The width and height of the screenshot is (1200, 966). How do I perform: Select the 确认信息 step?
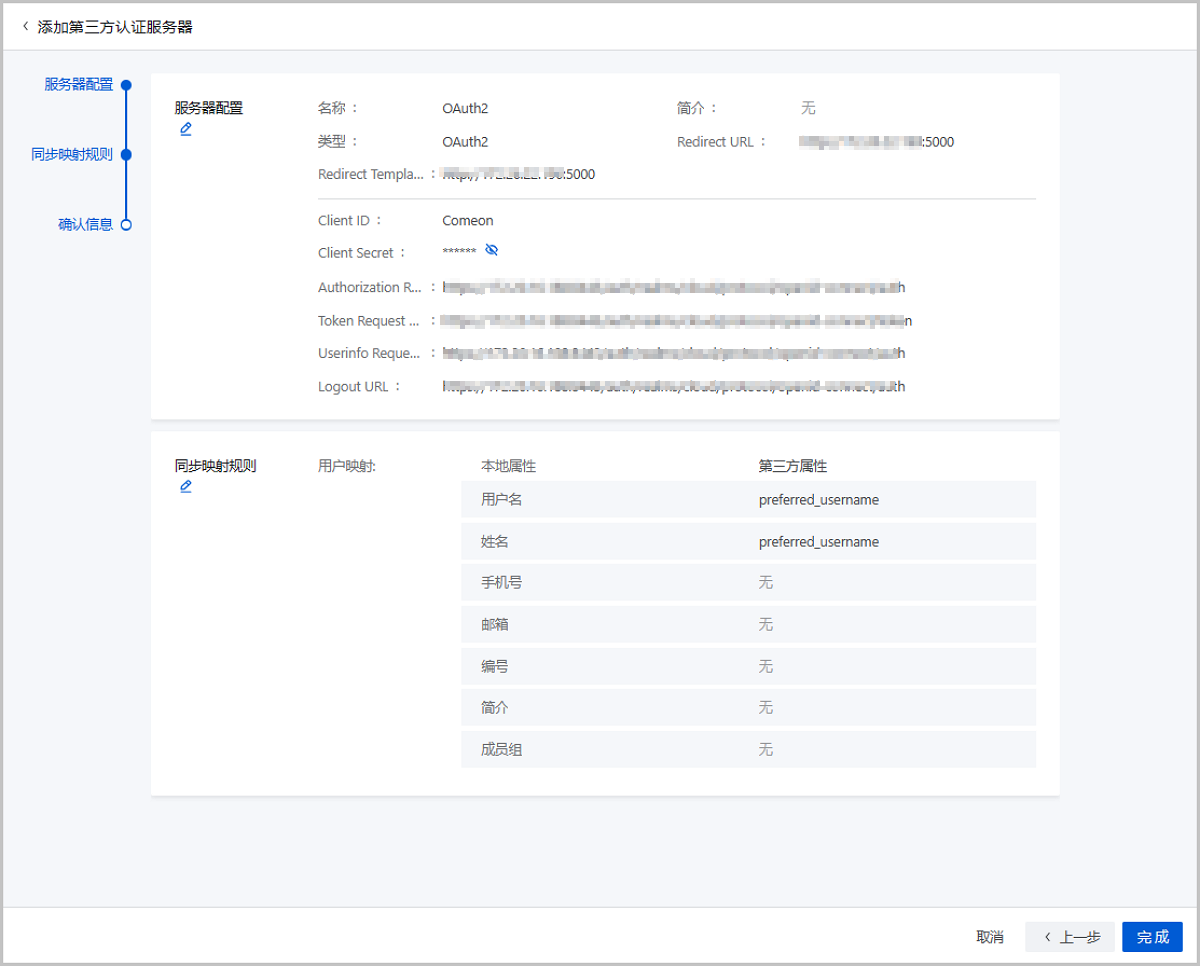[x=85, y=225]
